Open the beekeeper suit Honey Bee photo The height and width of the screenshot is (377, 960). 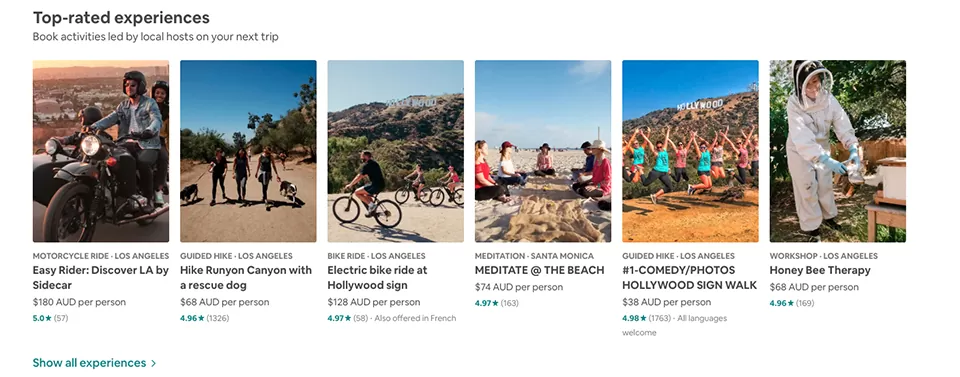[x=838, y=151]
